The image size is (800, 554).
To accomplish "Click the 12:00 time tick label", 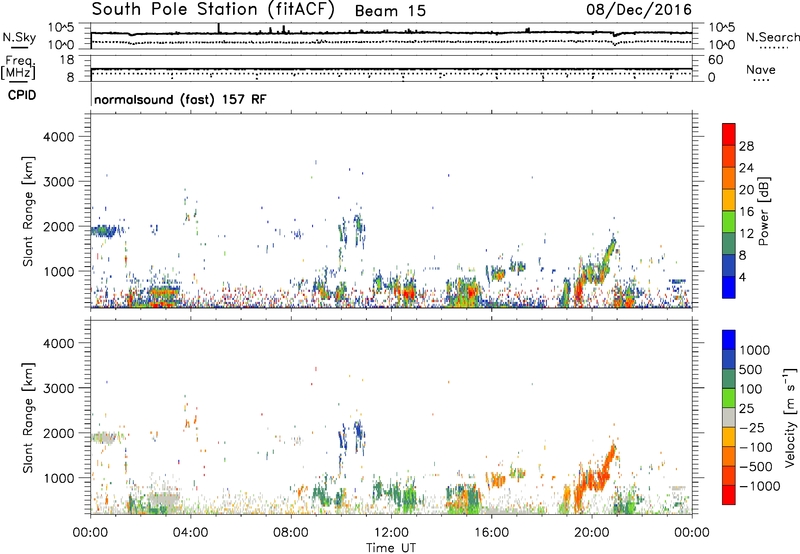I will (391, 533).
